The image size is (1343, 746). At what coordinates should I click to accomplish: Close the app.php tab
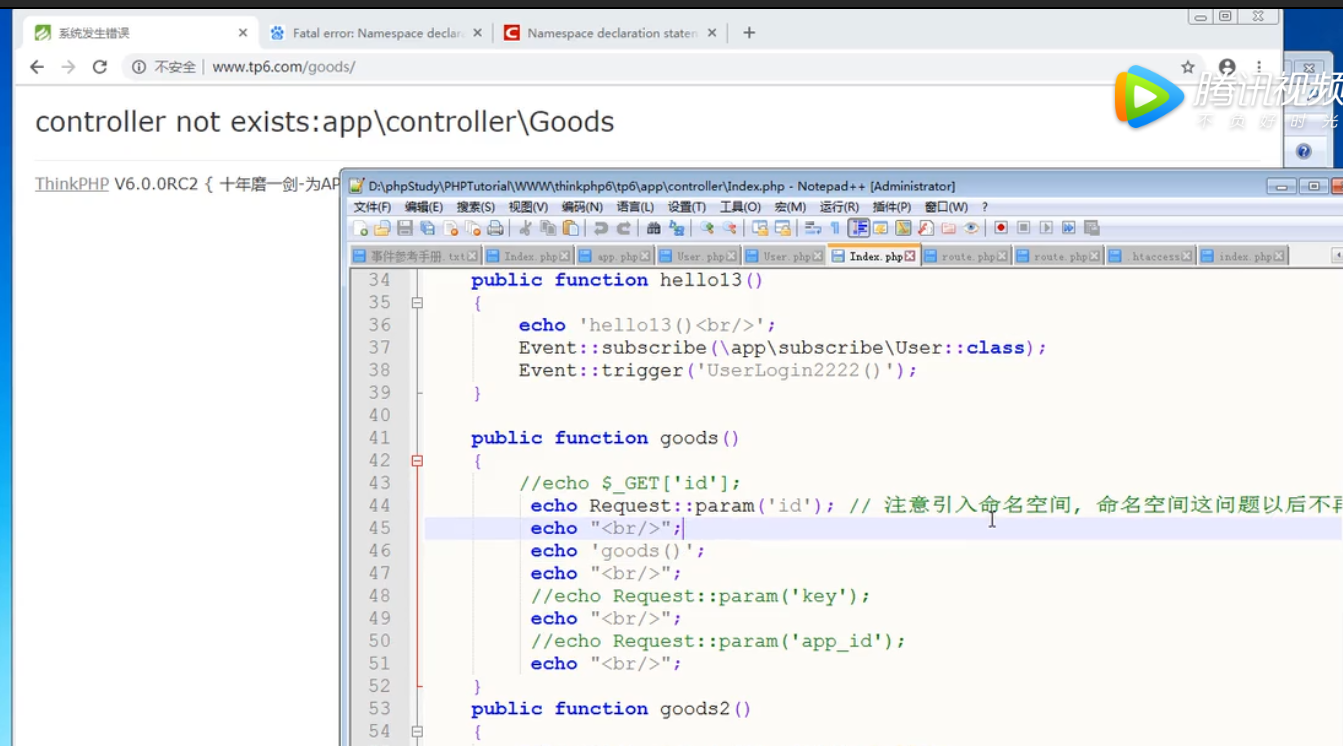pos(645,257)
